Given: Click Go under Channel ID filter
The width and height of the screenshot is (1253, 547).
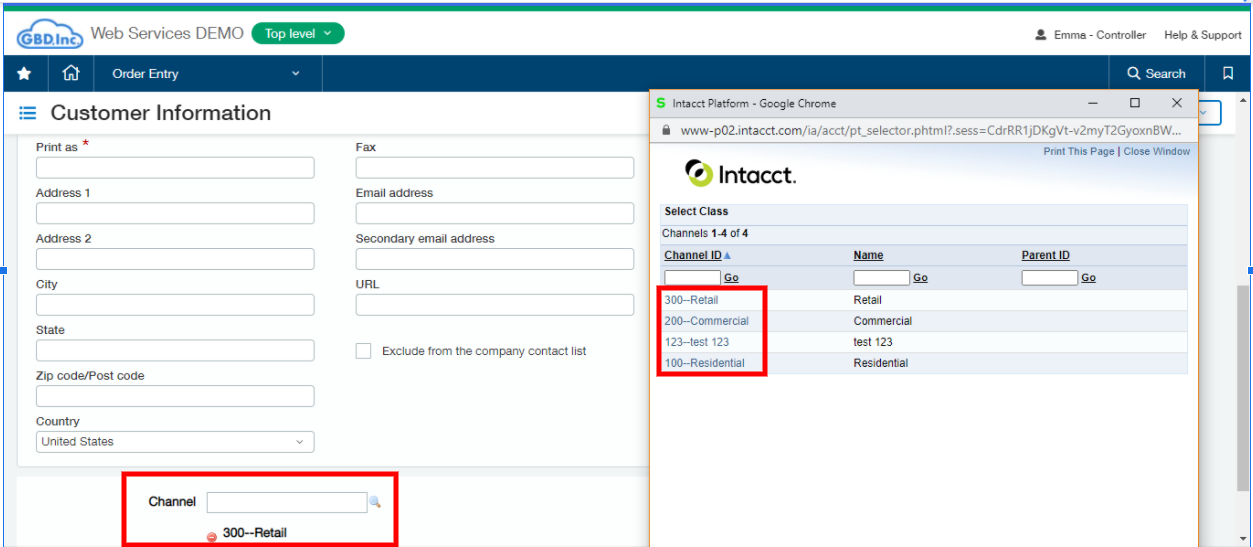Looking at the screenshot, I should (x=731, y=278).
